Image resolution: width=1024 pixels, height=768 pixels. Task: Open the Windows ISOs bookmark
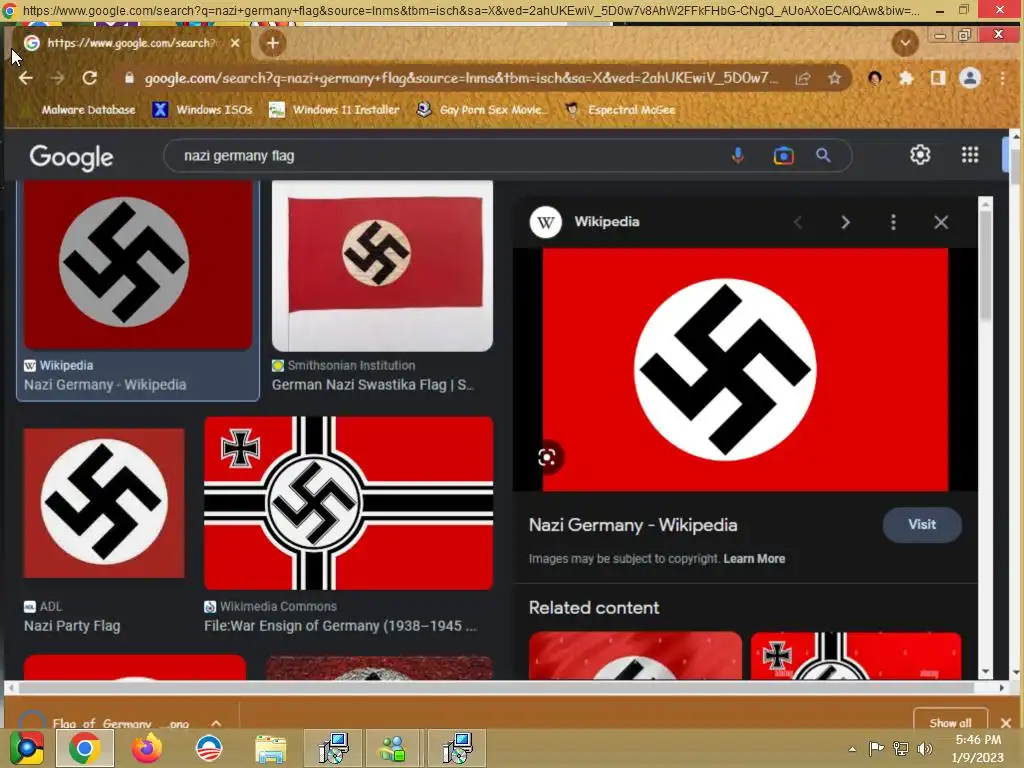pyautogui.click(x=202, y=110)
